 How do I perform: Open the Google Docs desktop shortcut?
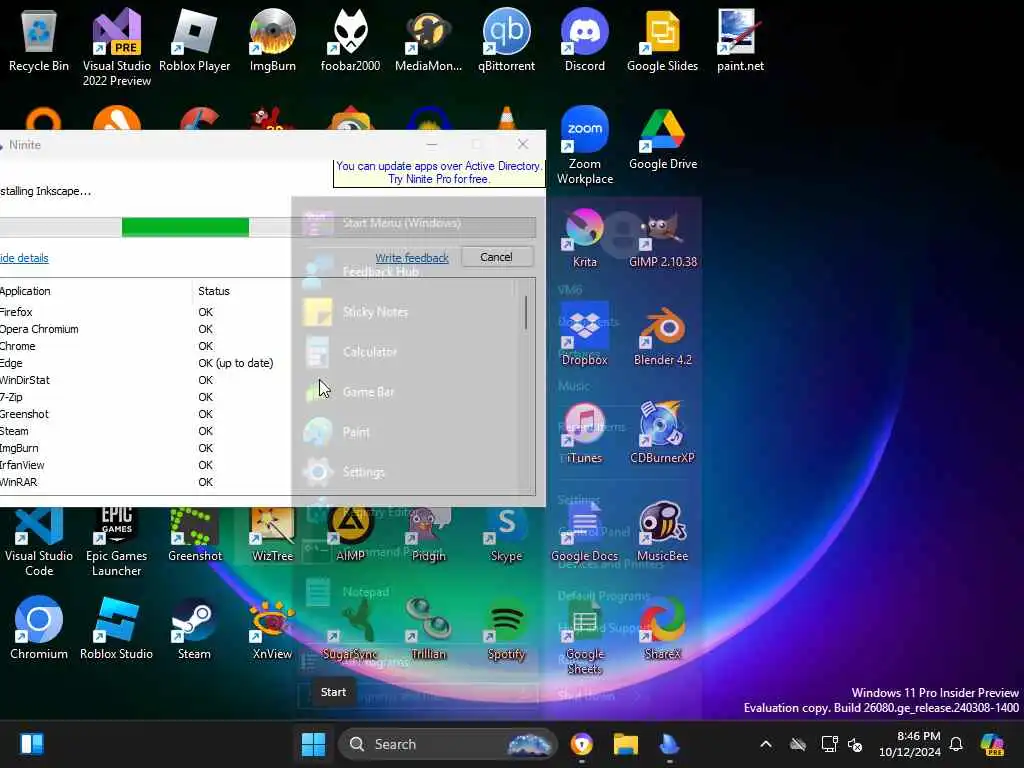tap(584, 530)
